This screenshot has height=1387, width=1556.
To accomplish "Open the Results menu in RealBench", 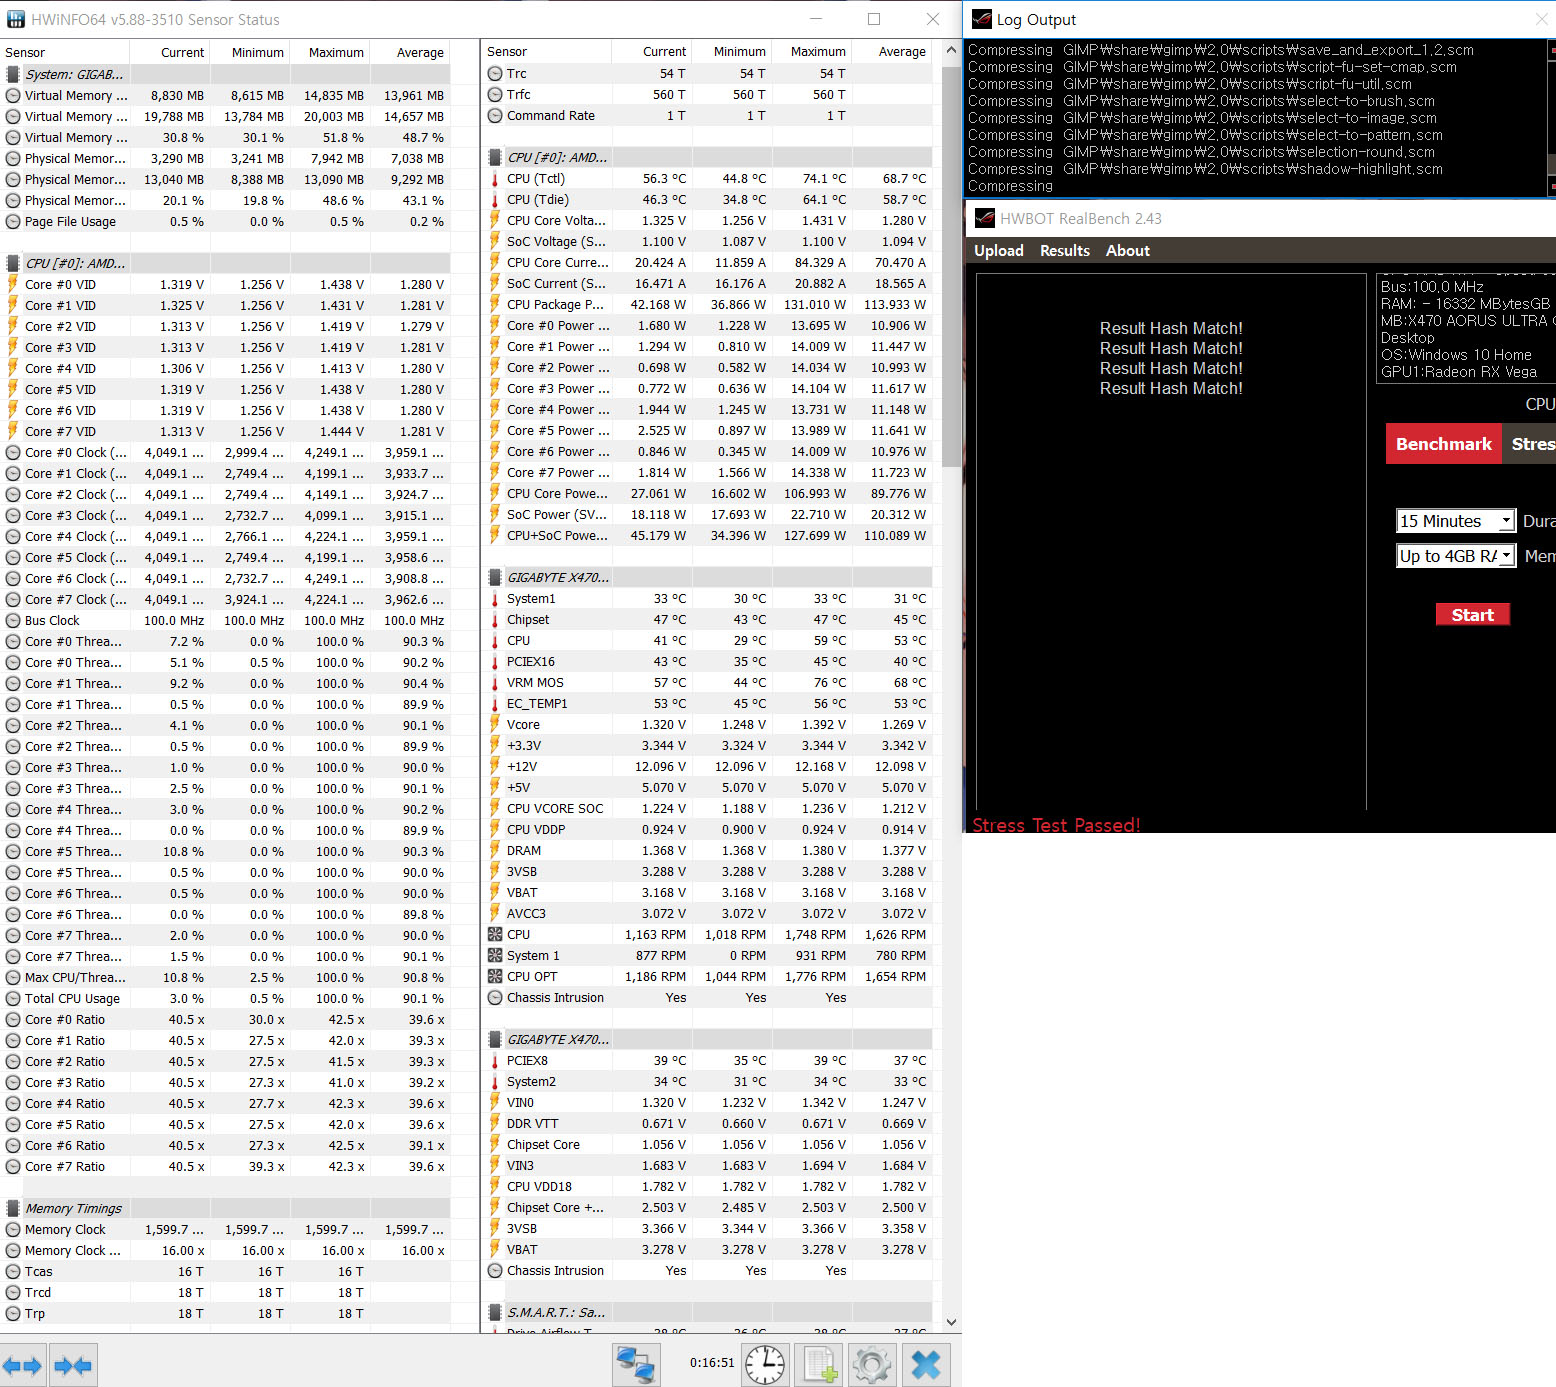I will click(1065, 251).
